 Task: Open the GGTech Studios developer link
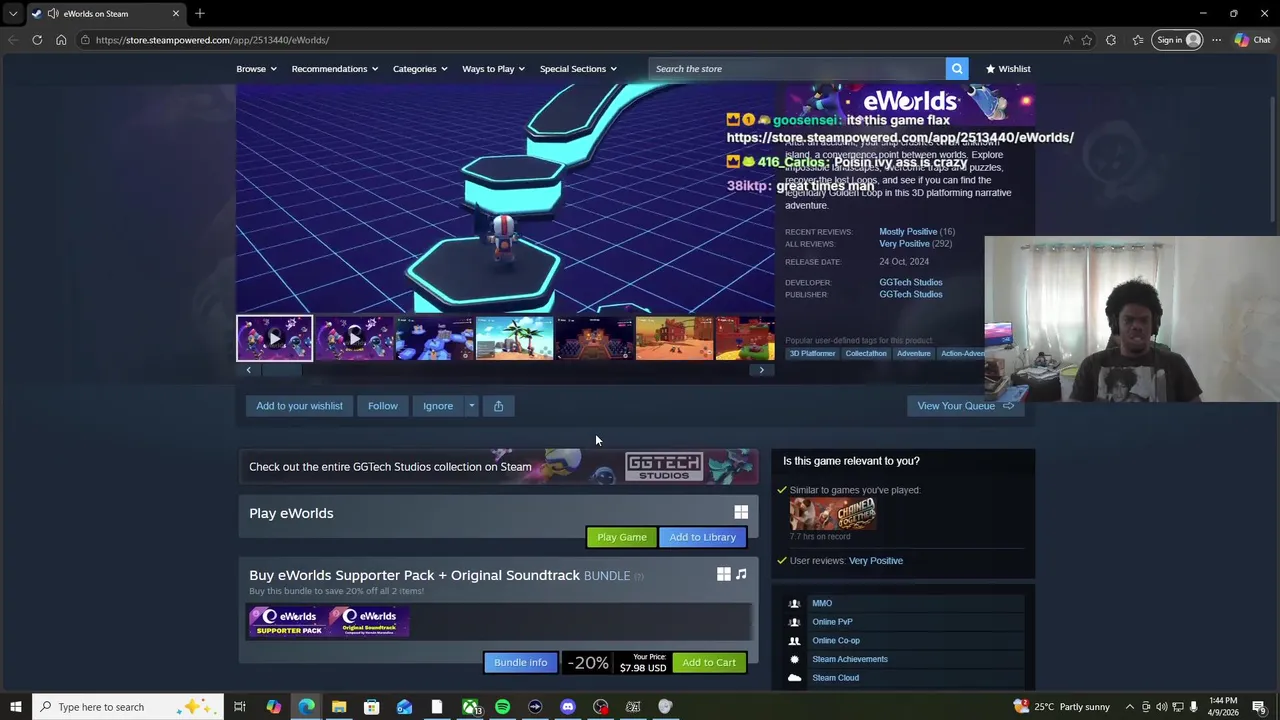click(910, 282)
